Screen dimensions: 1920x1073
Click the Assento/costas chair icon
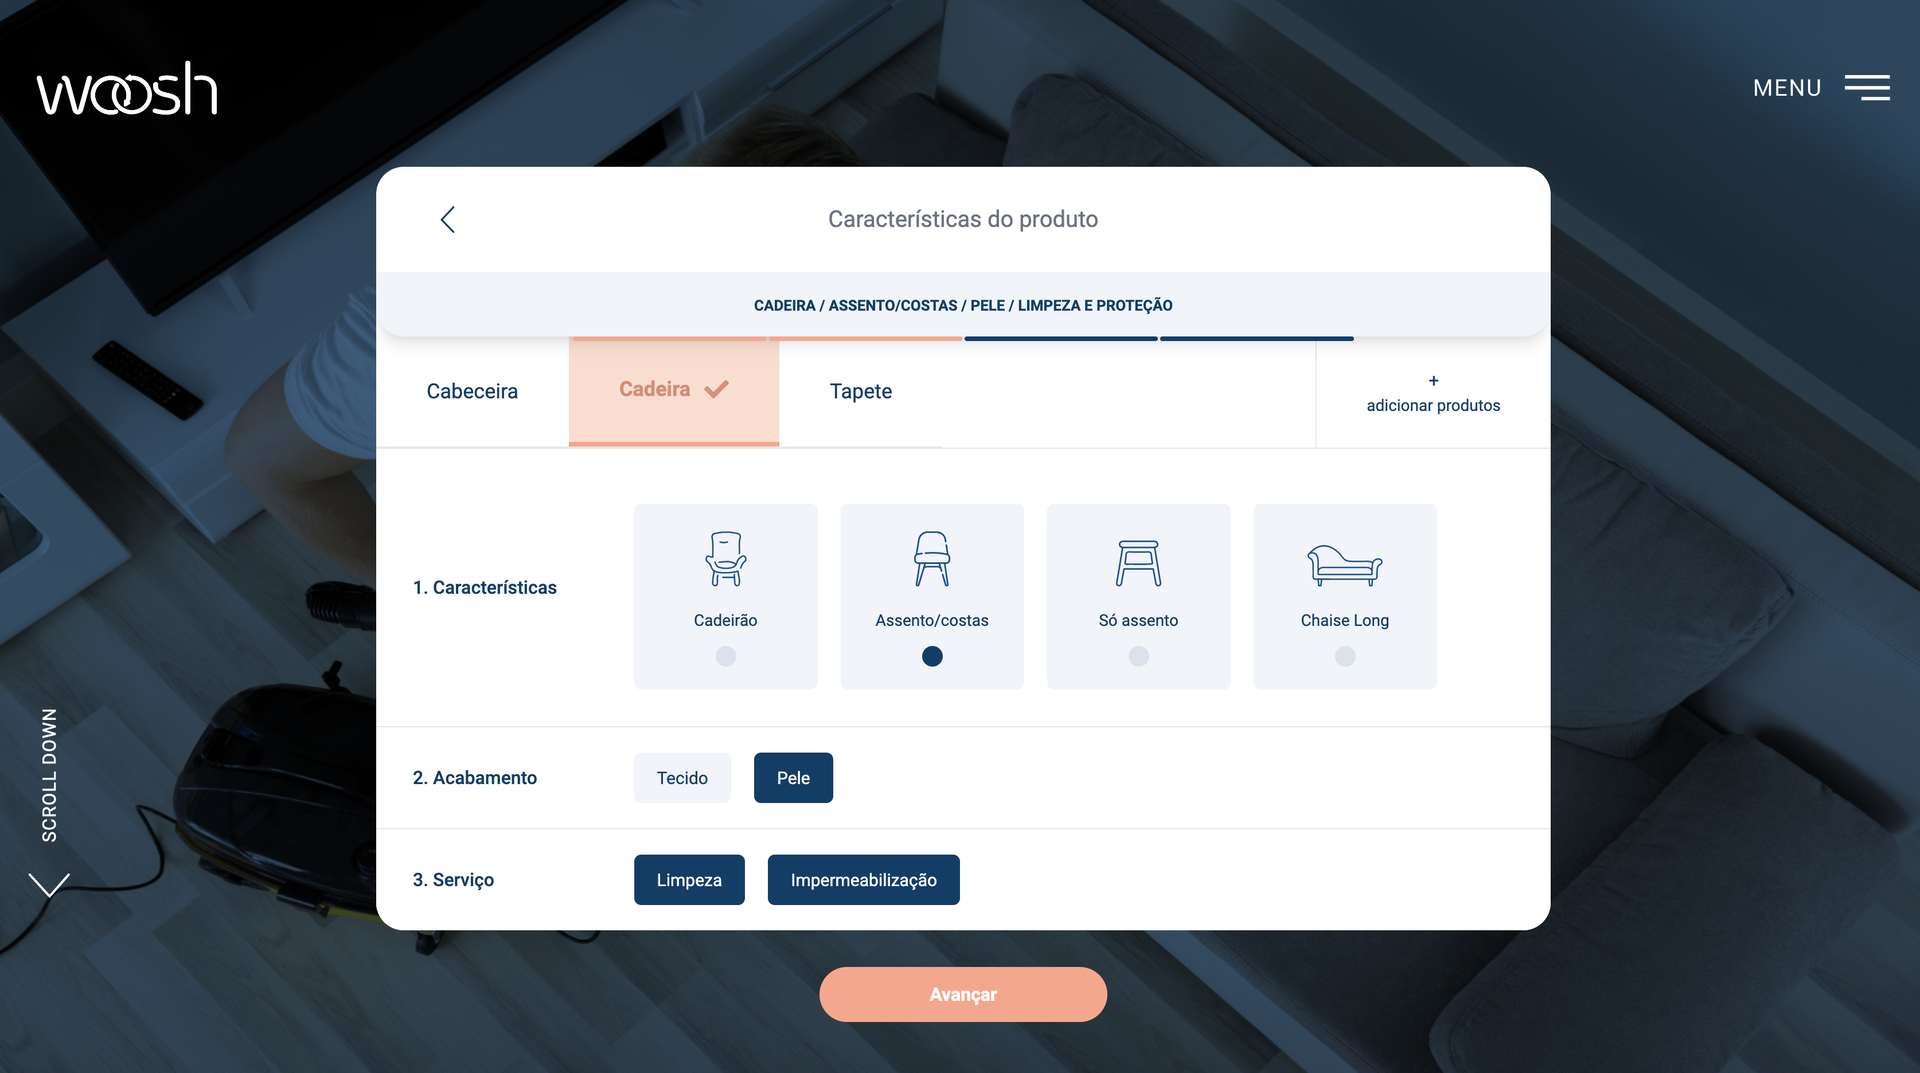point(932,558)
